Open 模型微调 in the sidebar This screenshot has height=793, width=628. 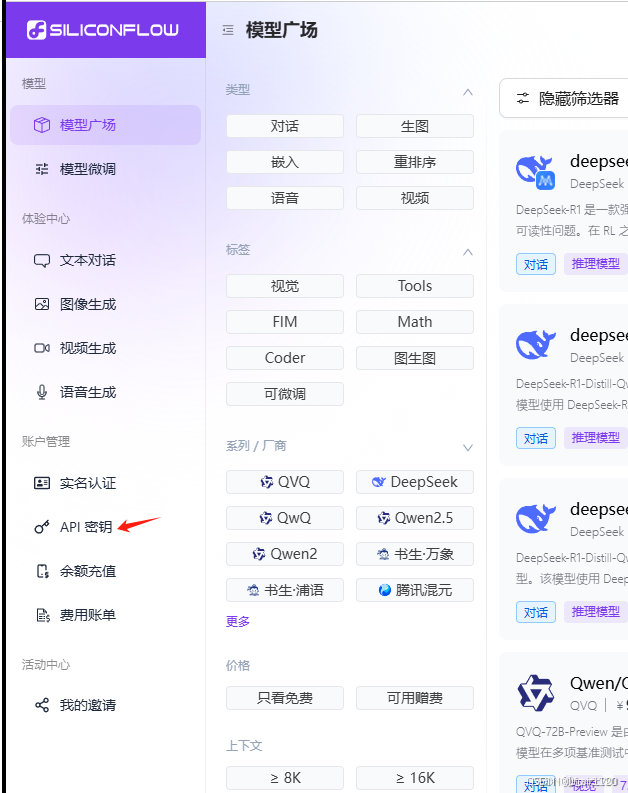point(105,169)
